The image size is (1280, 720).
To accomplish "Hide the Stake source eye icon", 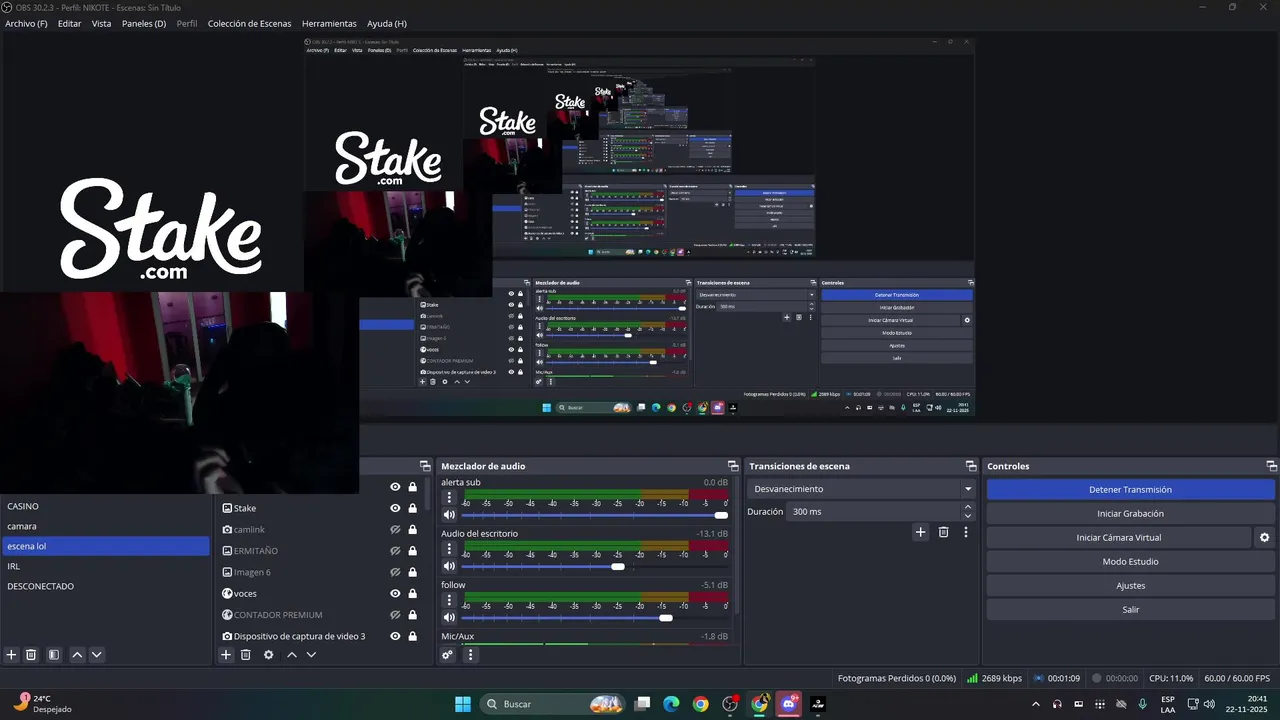I will click(x=395, y=508).
